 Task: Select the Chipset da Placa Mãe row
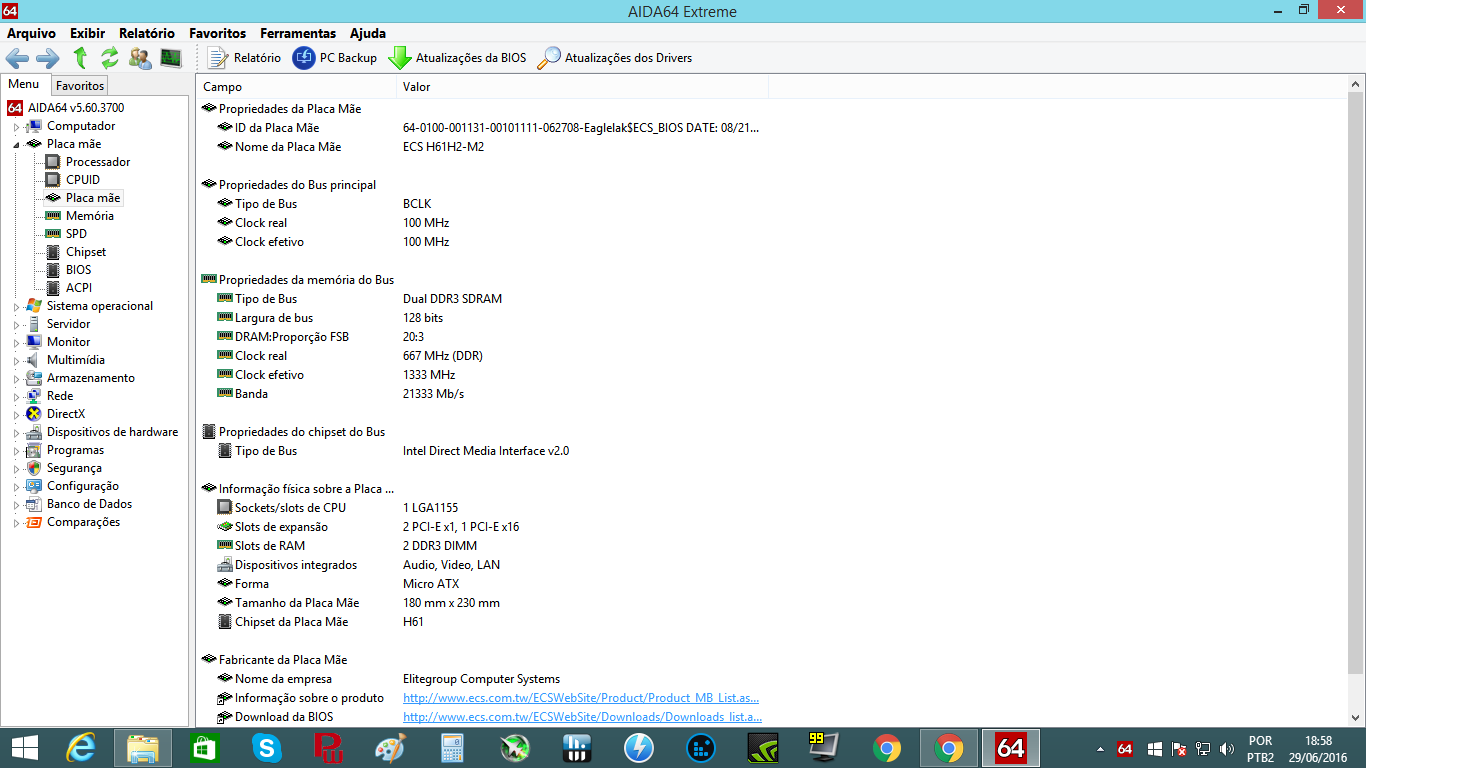pos(772,622)
